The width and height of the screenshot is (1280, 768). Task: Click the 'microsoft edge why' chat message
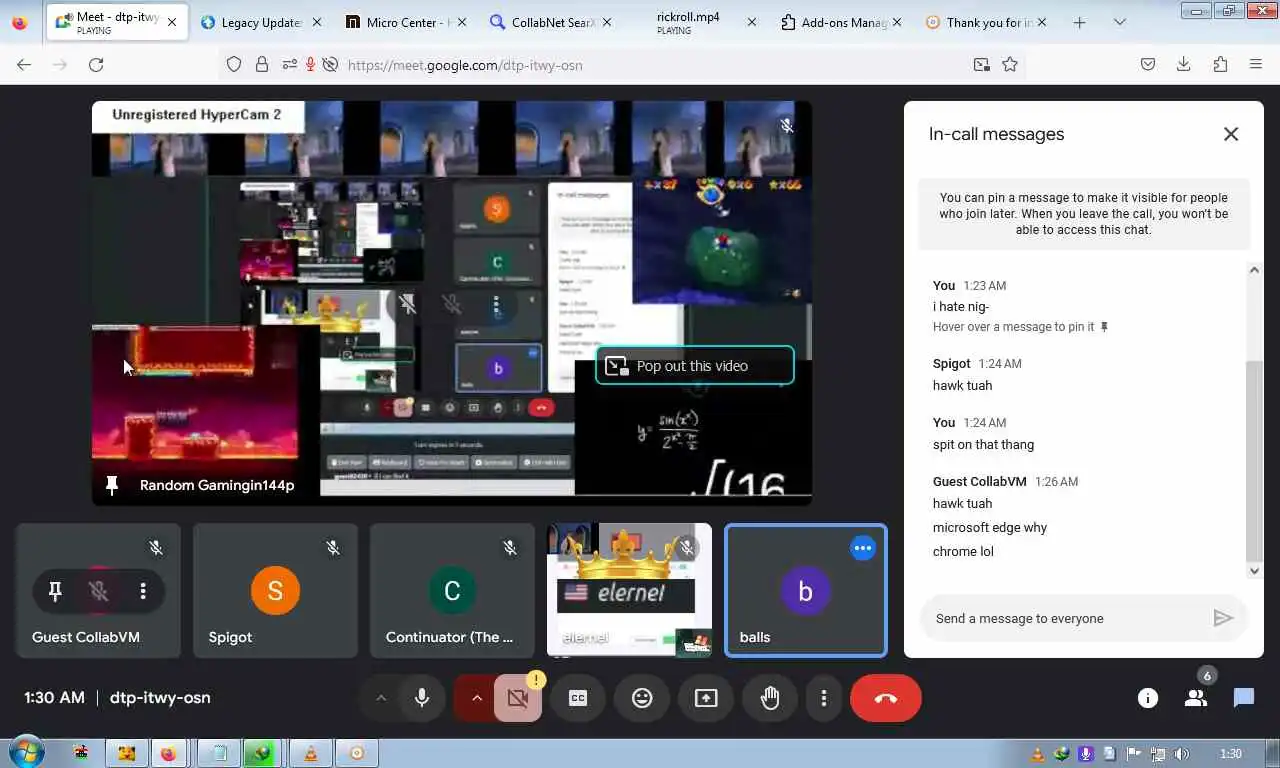(x=990, y=527)
